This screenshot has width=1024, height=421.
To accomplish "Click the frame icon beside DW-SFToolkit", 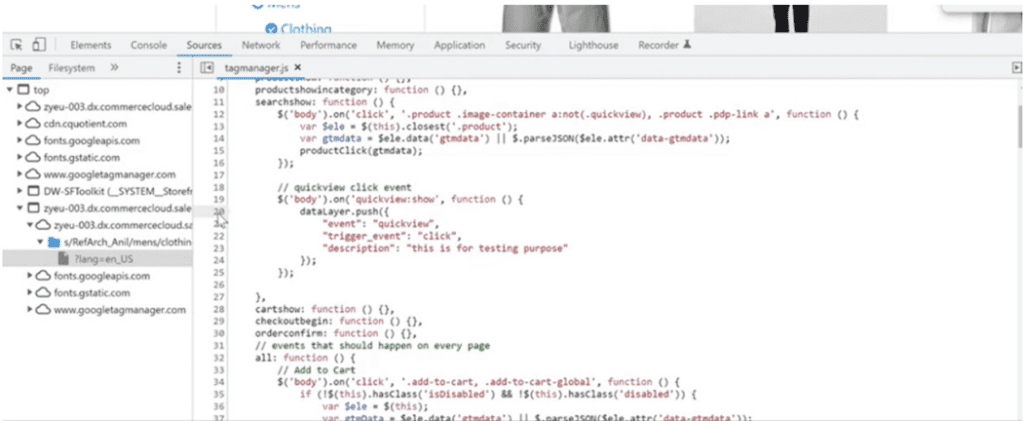I will 32,191.
